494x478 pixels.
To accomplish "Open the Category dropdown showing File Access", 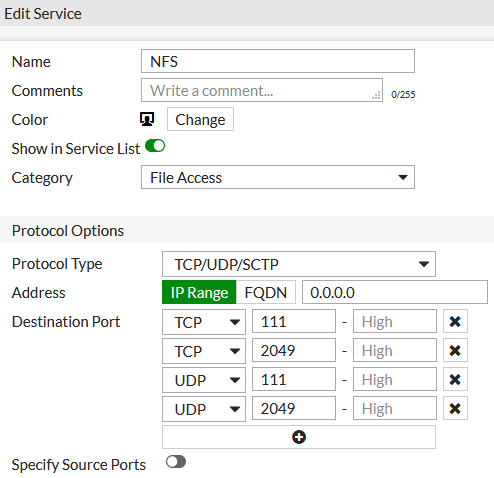I will coord(278,177).
